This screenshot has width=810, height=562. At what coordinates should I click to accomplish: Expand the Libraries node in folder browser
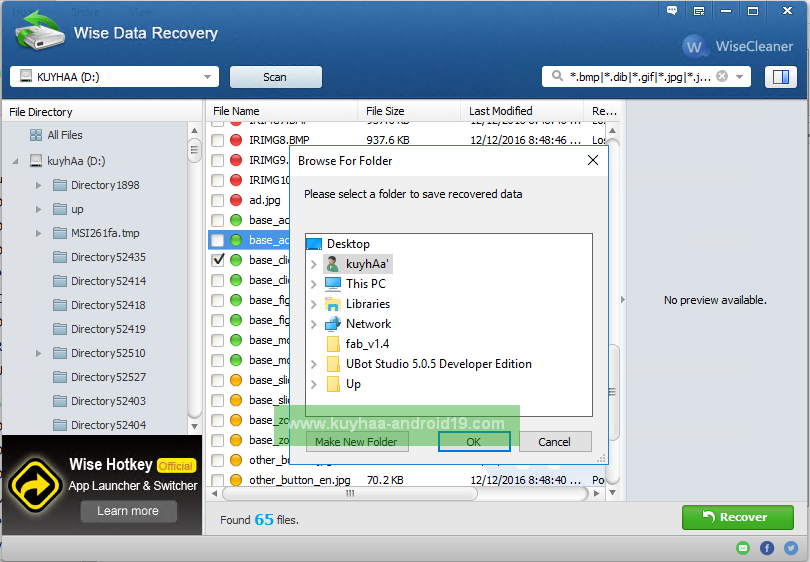(x=314, y=304)
